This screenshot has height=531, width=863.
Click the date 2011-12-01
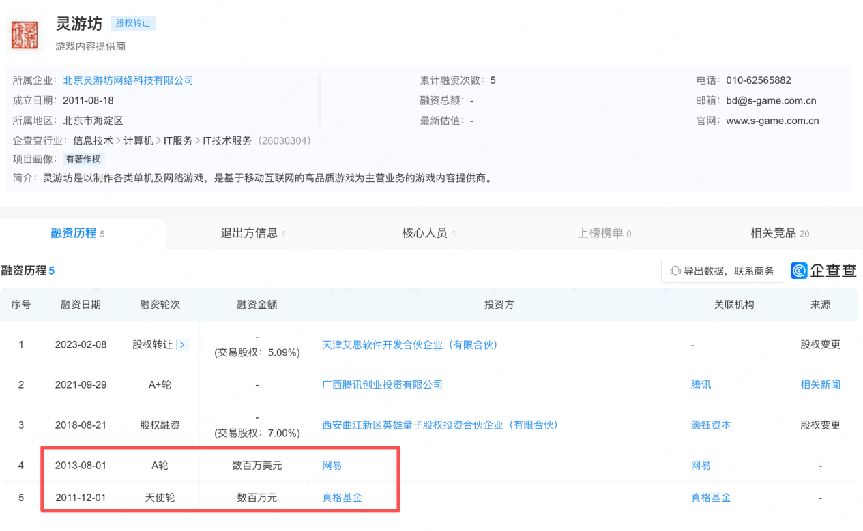pyautogui.click(x=80, y=497)
